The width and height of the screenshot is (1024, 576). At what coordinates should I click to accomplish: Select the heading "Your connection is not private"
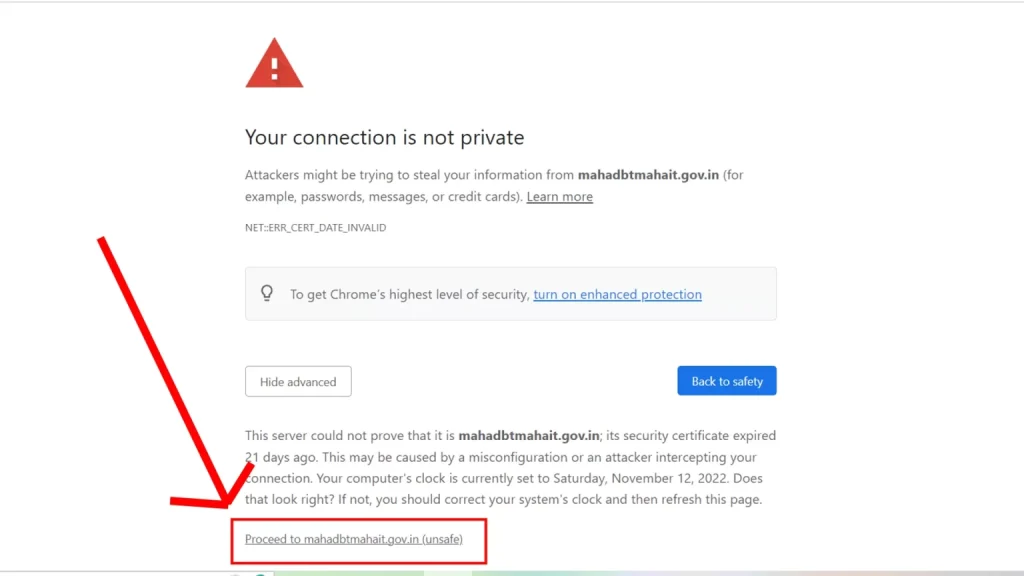point(384,137)
